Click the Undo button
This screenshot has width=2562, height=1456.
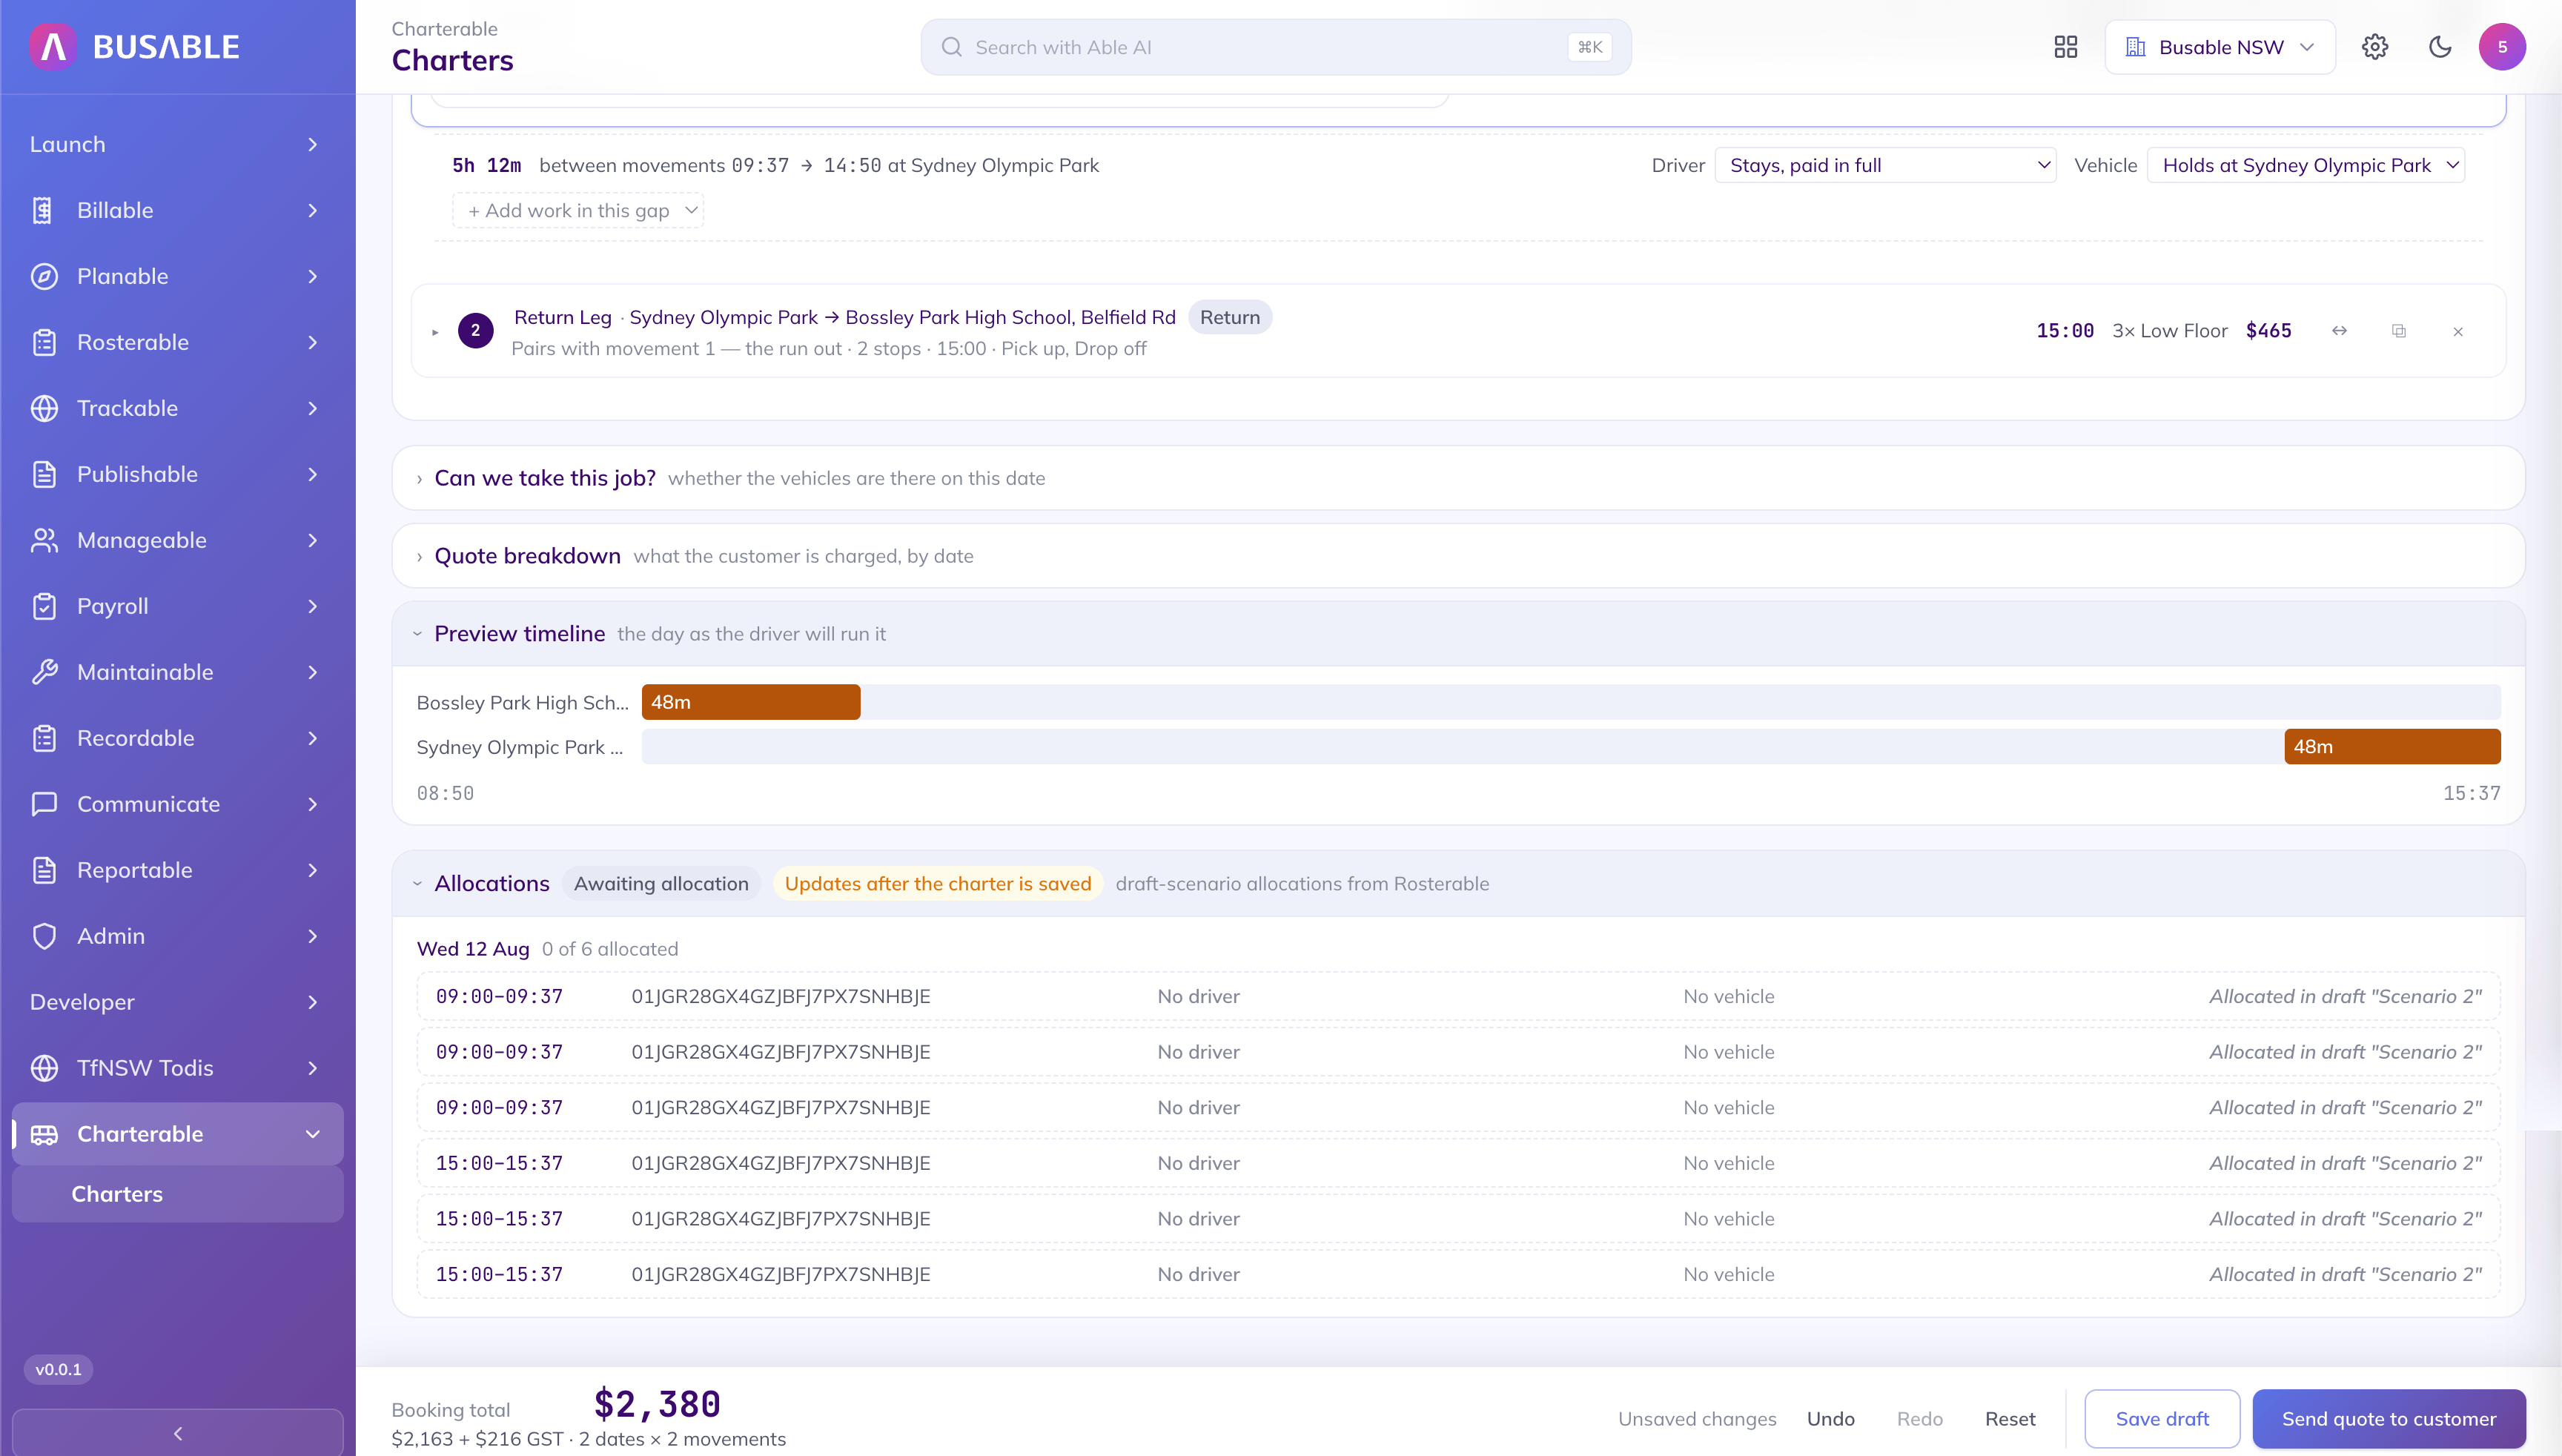pyautogui.click(x=1830, y=1419)
